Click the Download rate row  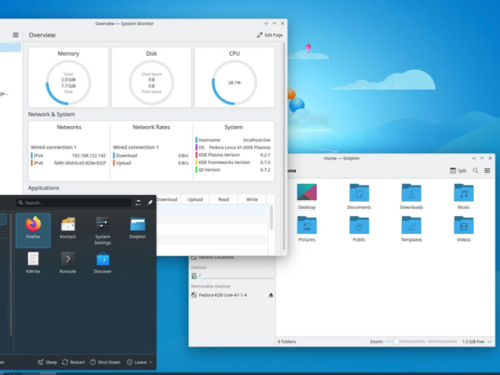151,156
